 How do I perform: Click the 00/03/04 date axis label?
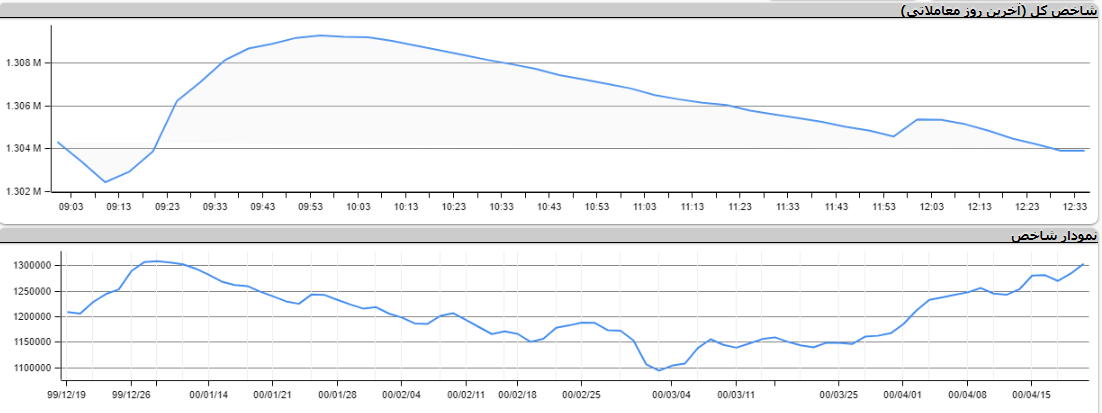(672, 395)
